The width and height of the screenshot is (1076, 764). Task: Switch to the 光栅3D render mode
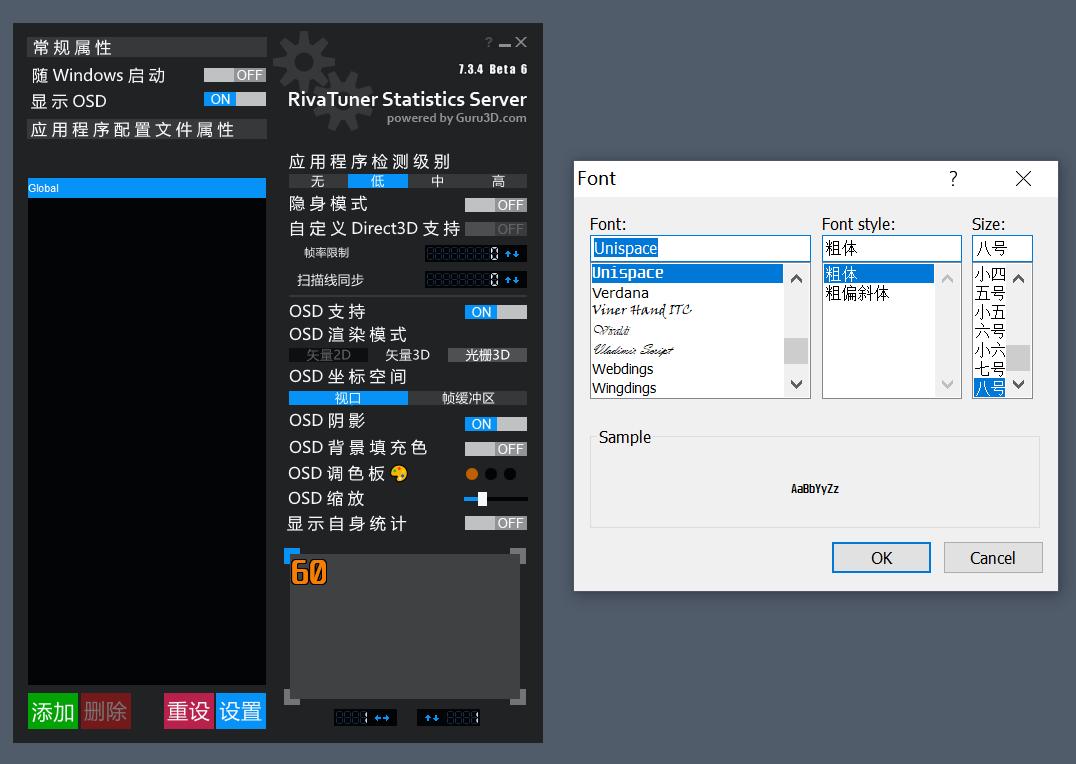click(487, 355)
